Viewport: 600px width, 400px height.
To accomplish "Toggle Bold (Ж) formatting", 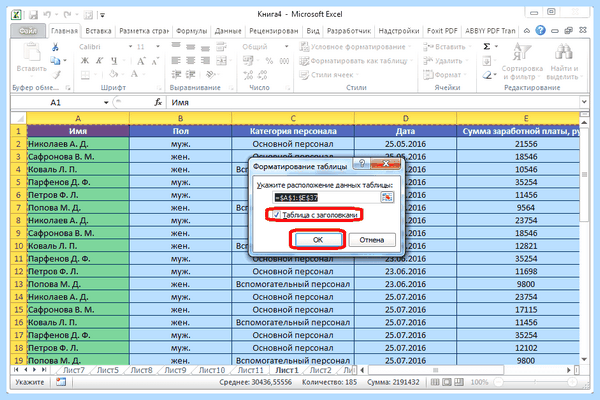I will pyautogui.click(x=85, y=60).
